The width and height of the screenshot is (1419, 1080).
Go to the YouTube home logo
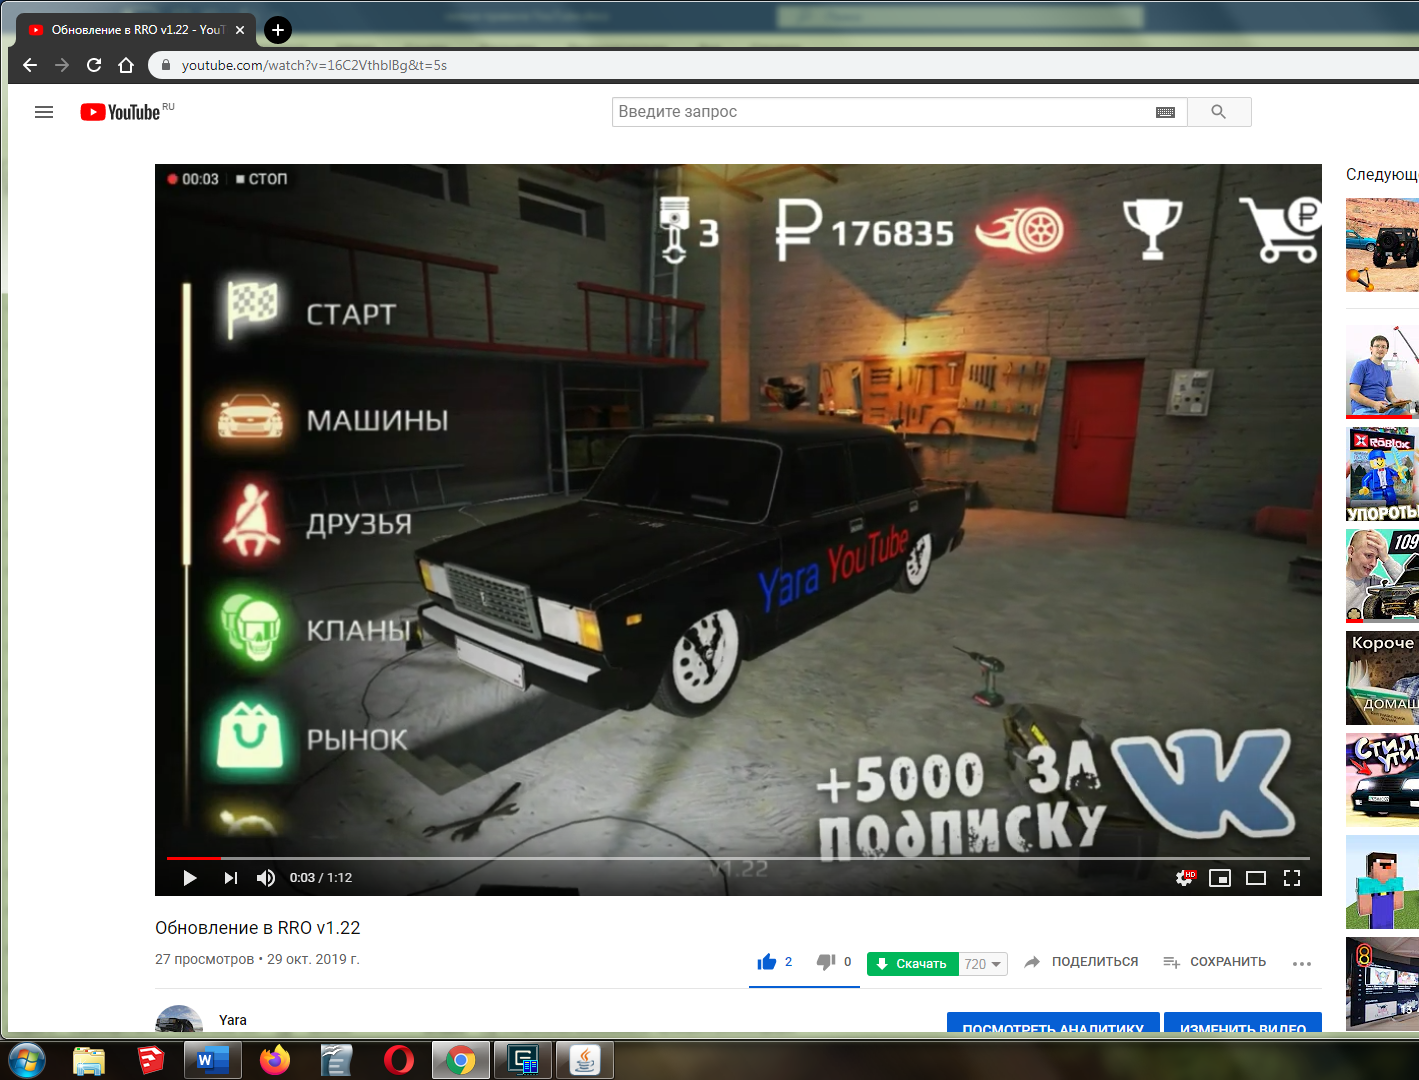121,112
